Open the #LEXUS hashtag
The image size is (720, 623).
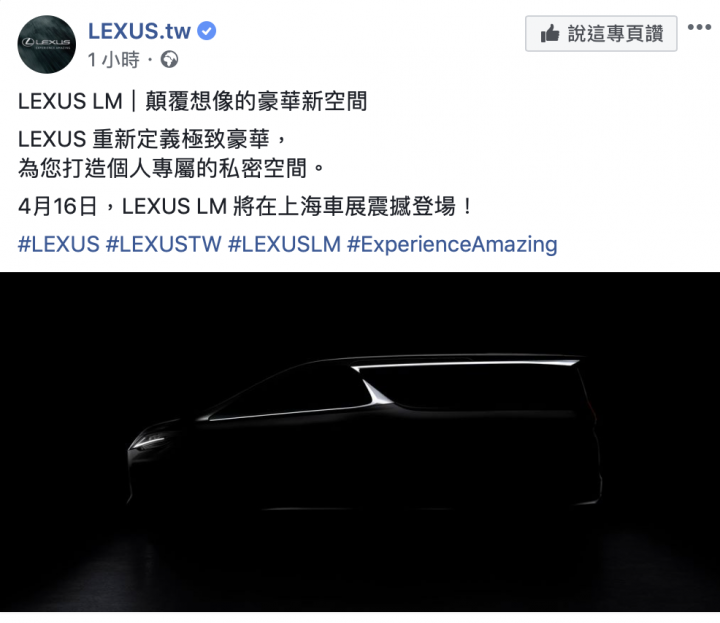[59, 244]
